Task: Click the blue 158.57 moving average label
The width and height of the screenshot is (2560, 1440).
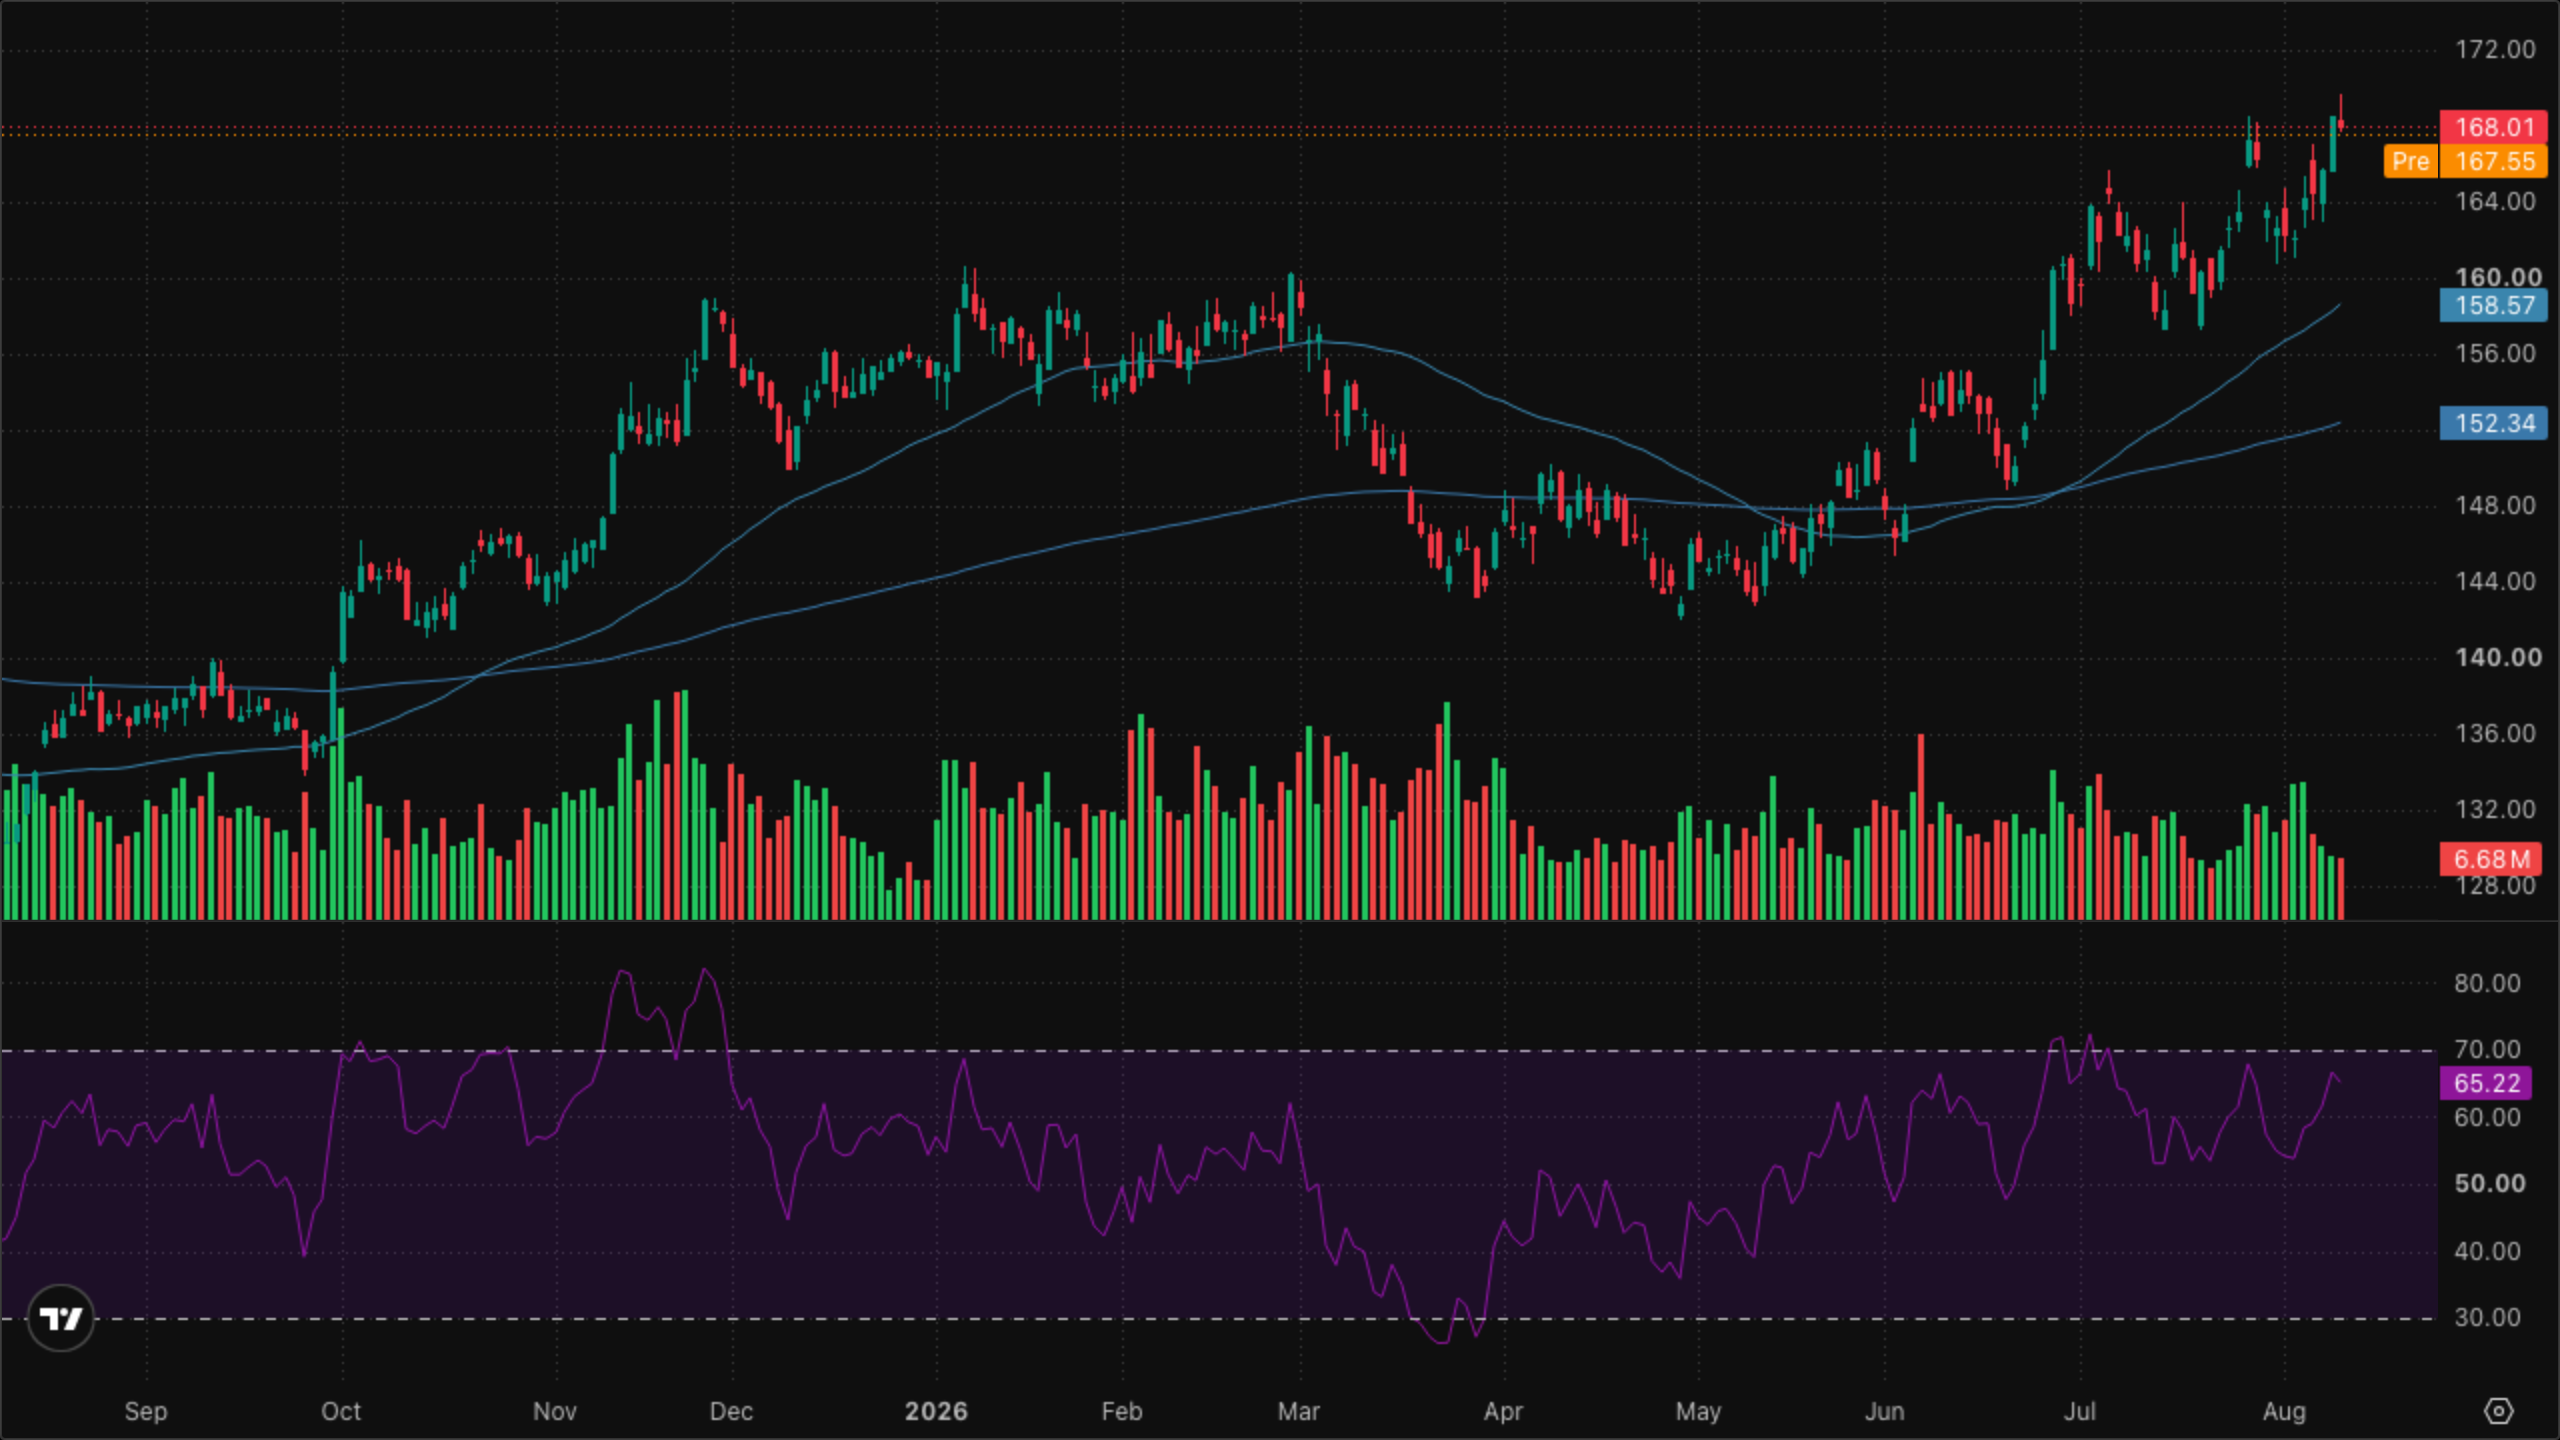Action: pos(2494,305)
